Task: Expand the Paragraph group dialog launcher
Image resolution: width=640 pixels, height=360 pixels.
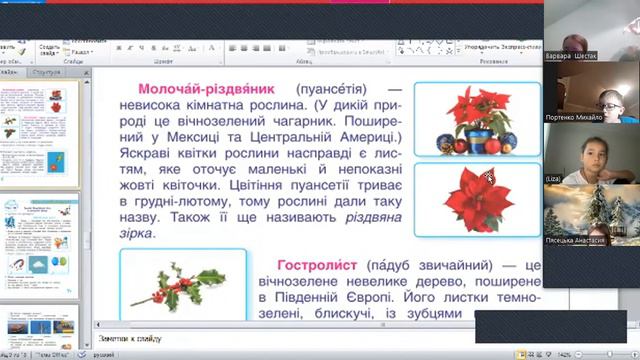Action: 388,62
